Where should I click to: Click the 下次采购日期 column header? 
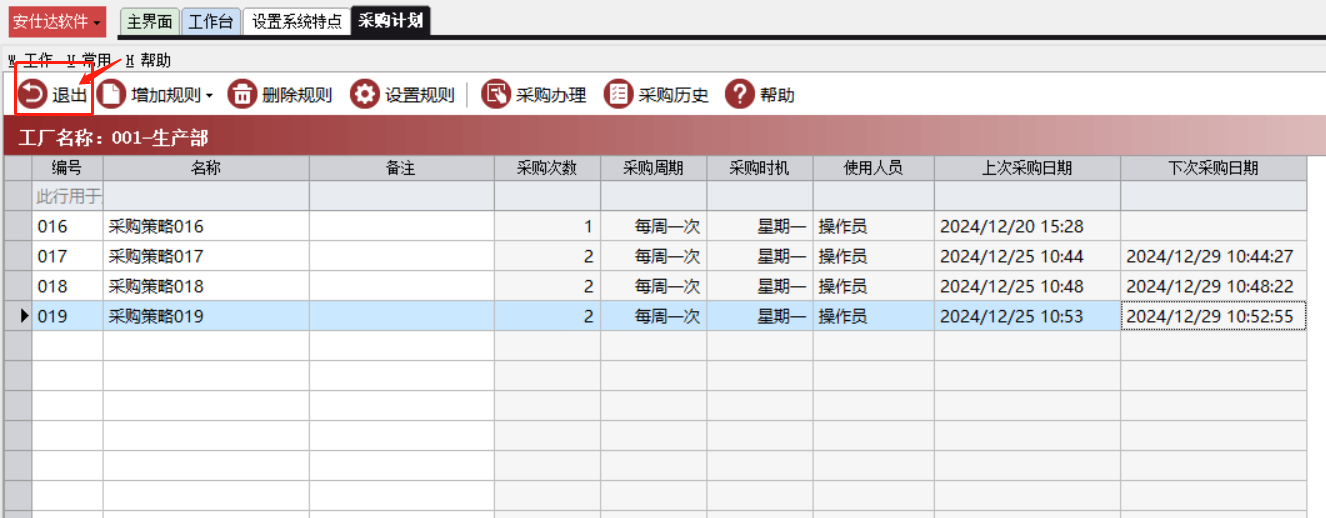(x=1213, y=168)
